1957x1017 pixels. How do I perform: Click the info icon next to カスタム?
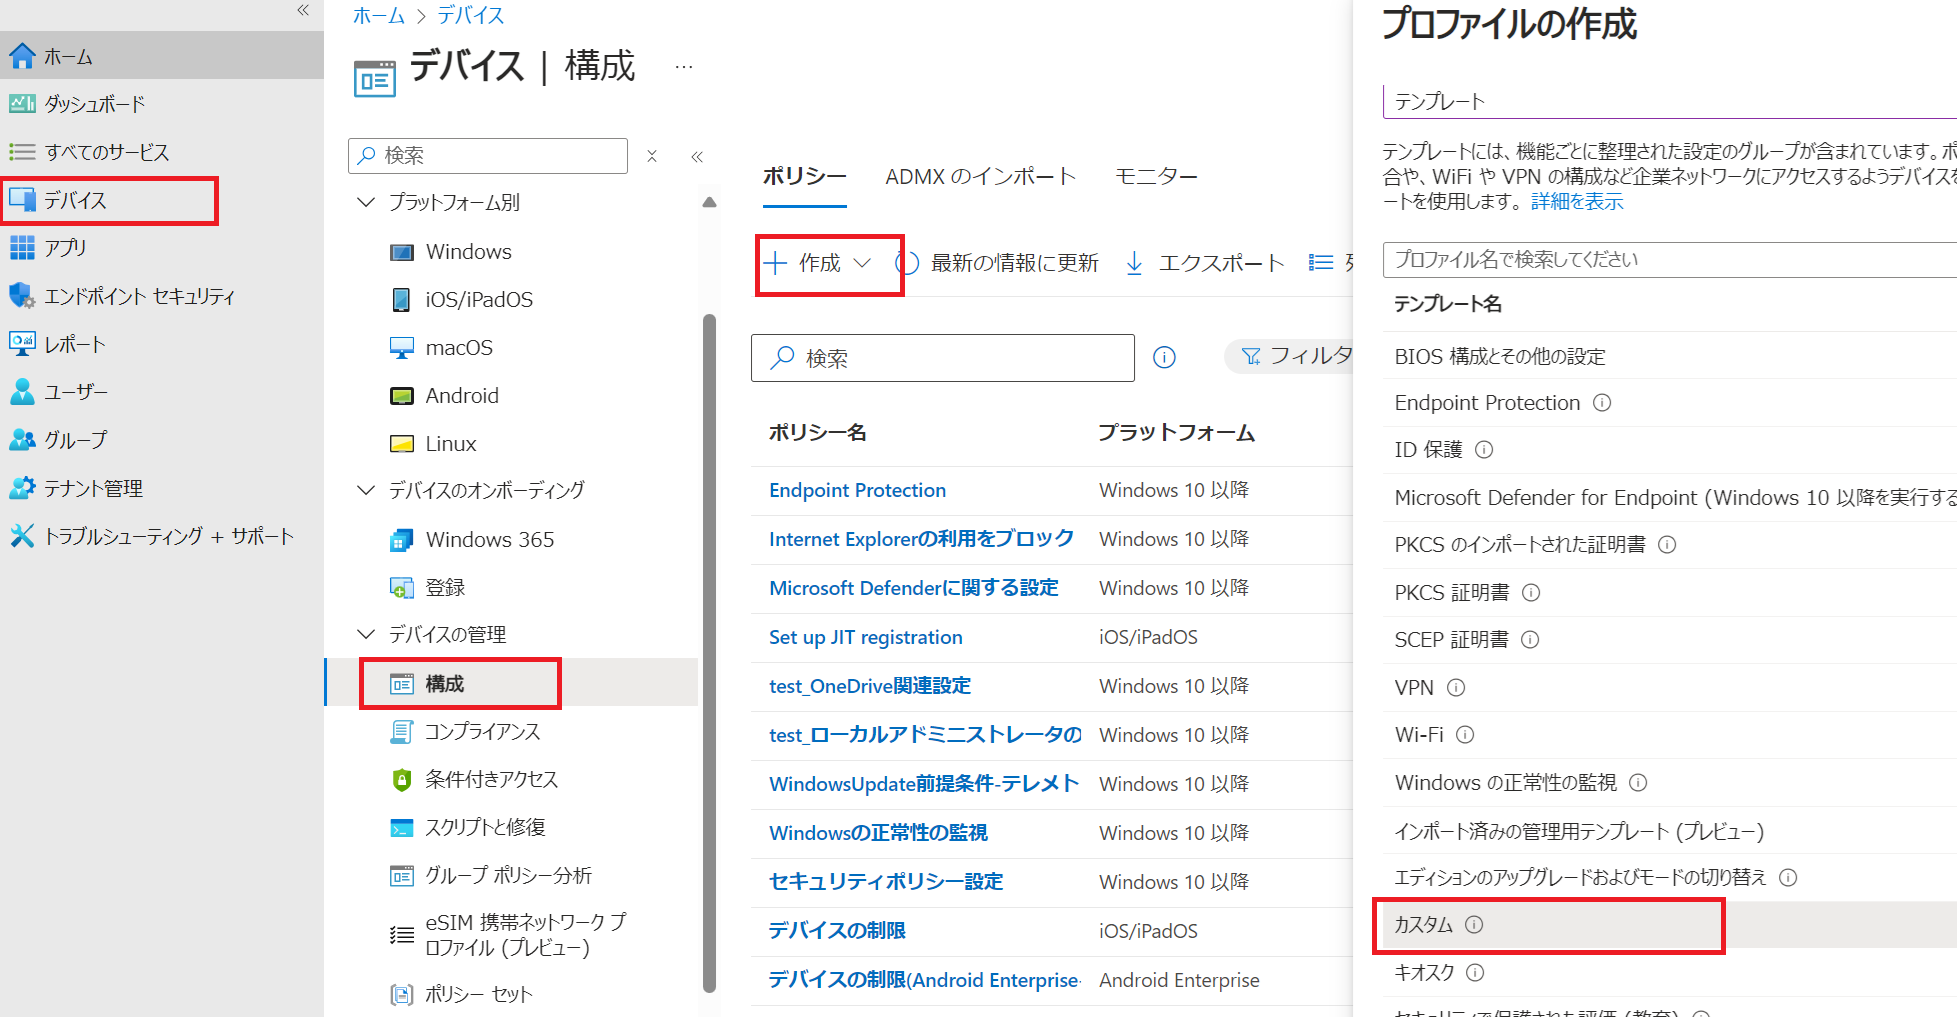(1474, 925)
